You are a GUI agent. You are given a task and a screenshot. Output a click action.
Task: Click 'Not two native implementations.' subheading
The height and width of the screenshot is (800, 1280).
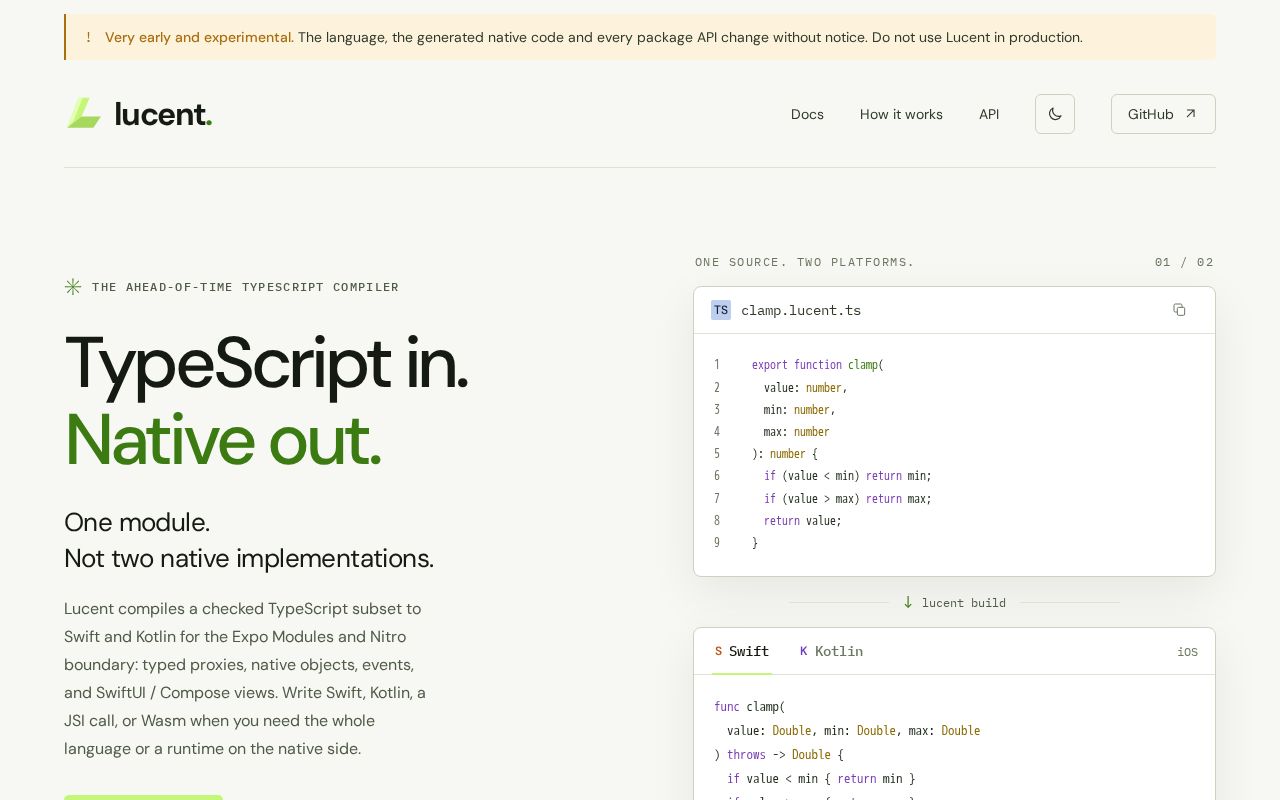[x=249, y=558]
